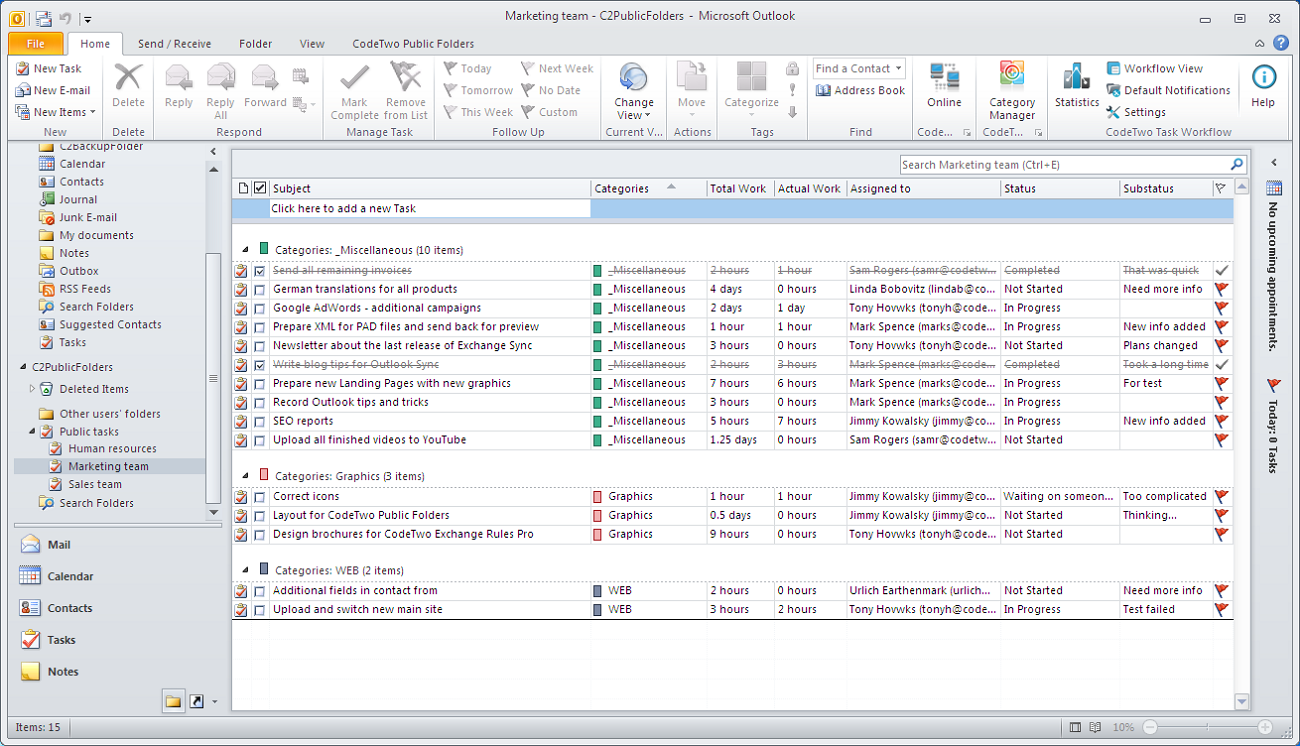Screen dimensions: 1300x746
Task: Collapse the Public tasks folder tree
Action: click(x=31, y=432)
